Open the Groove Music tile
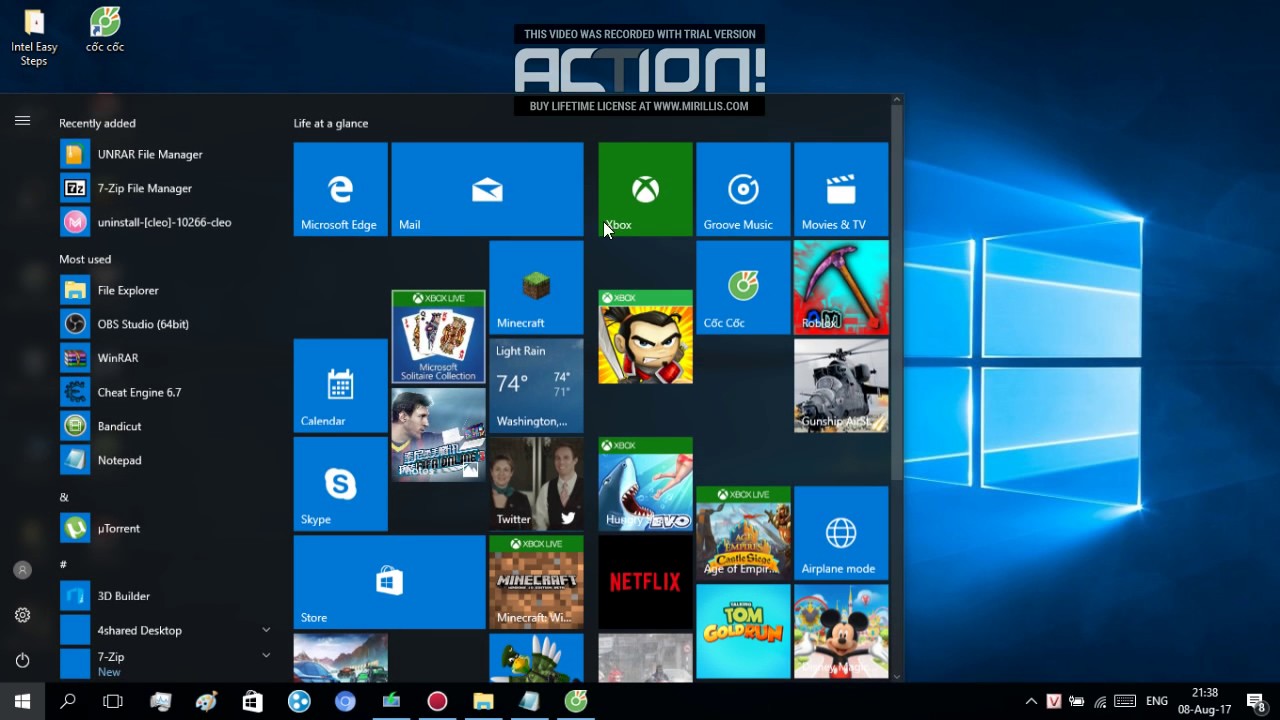 point(743,189)
